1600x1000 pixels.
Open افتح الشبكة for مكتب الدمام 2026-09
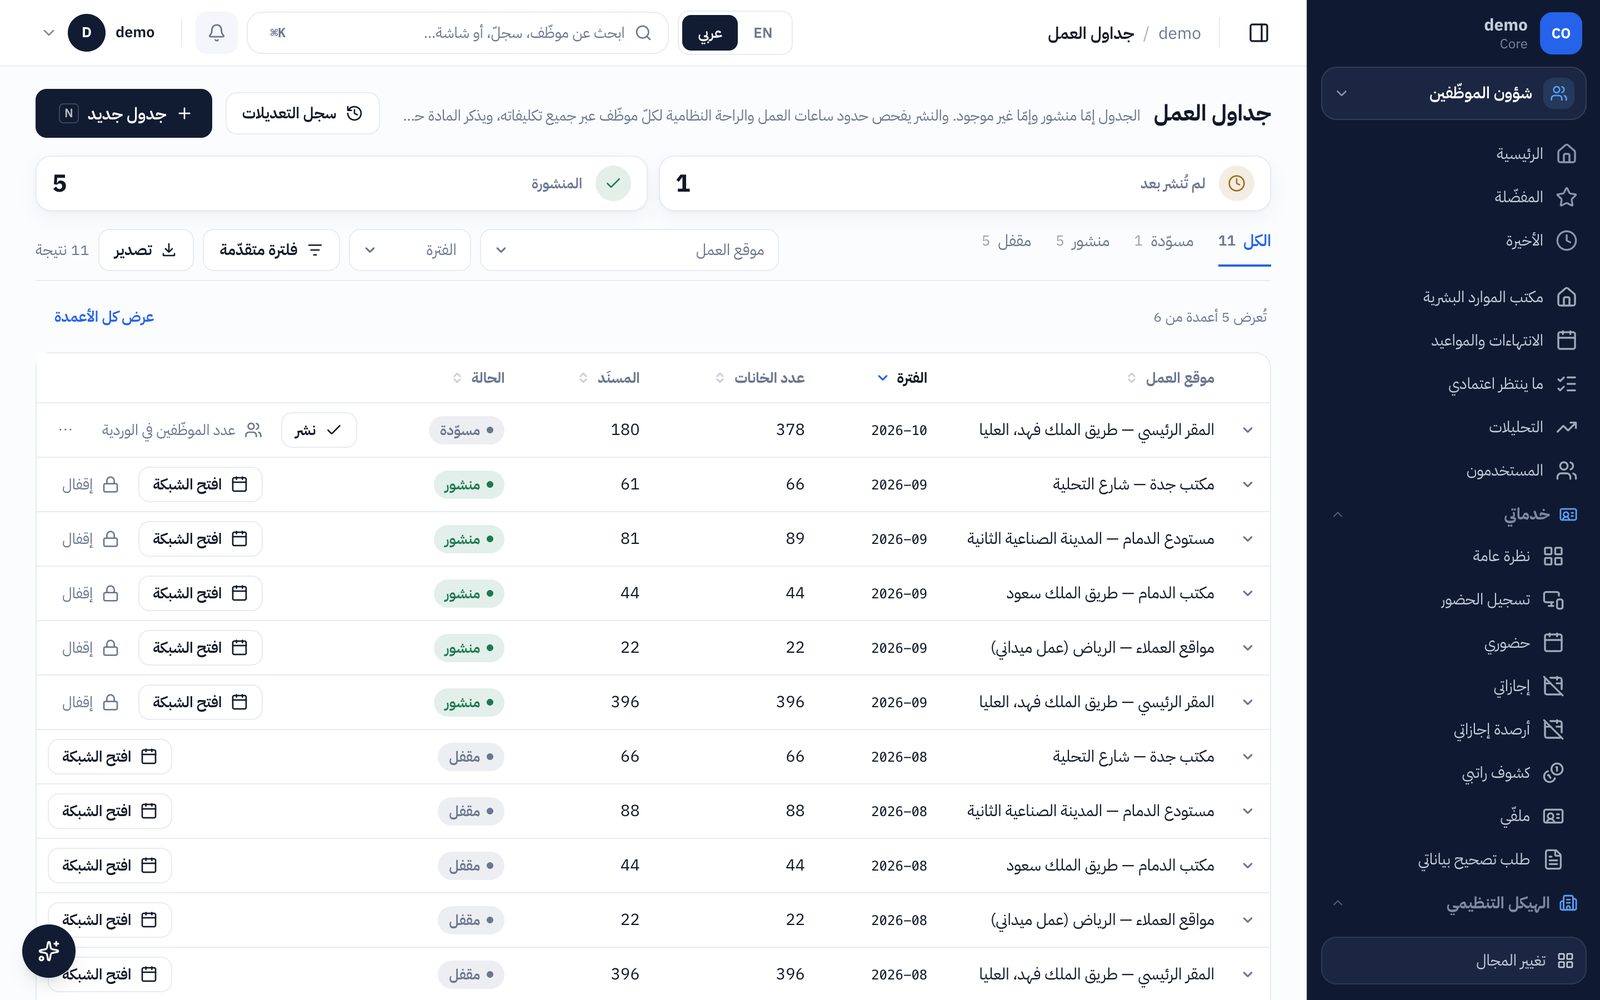[200, 594]
